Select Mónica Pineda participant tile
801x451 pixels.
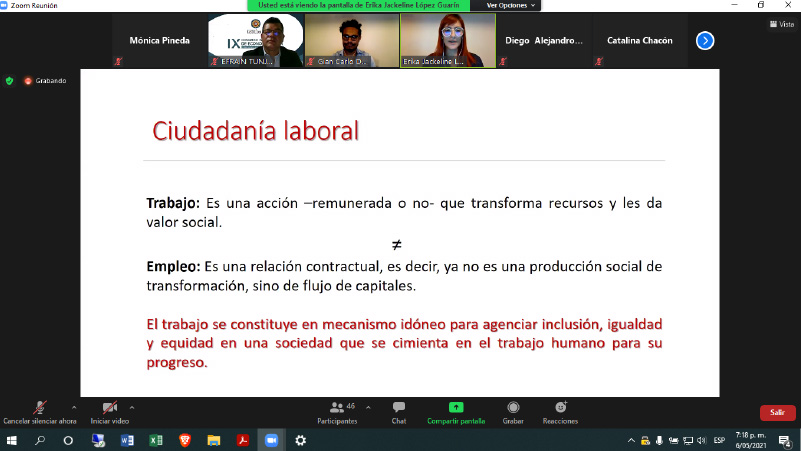pos(159,40)
